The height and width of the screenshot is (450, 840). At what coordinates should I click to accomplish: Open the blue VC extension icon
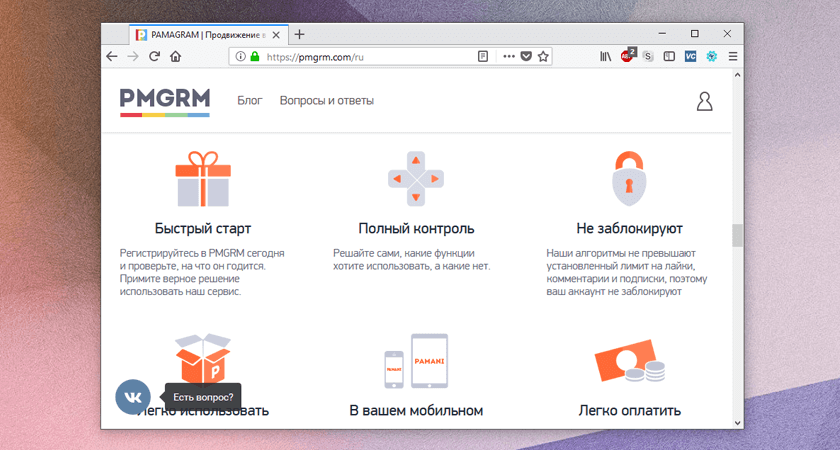(691, 56)
